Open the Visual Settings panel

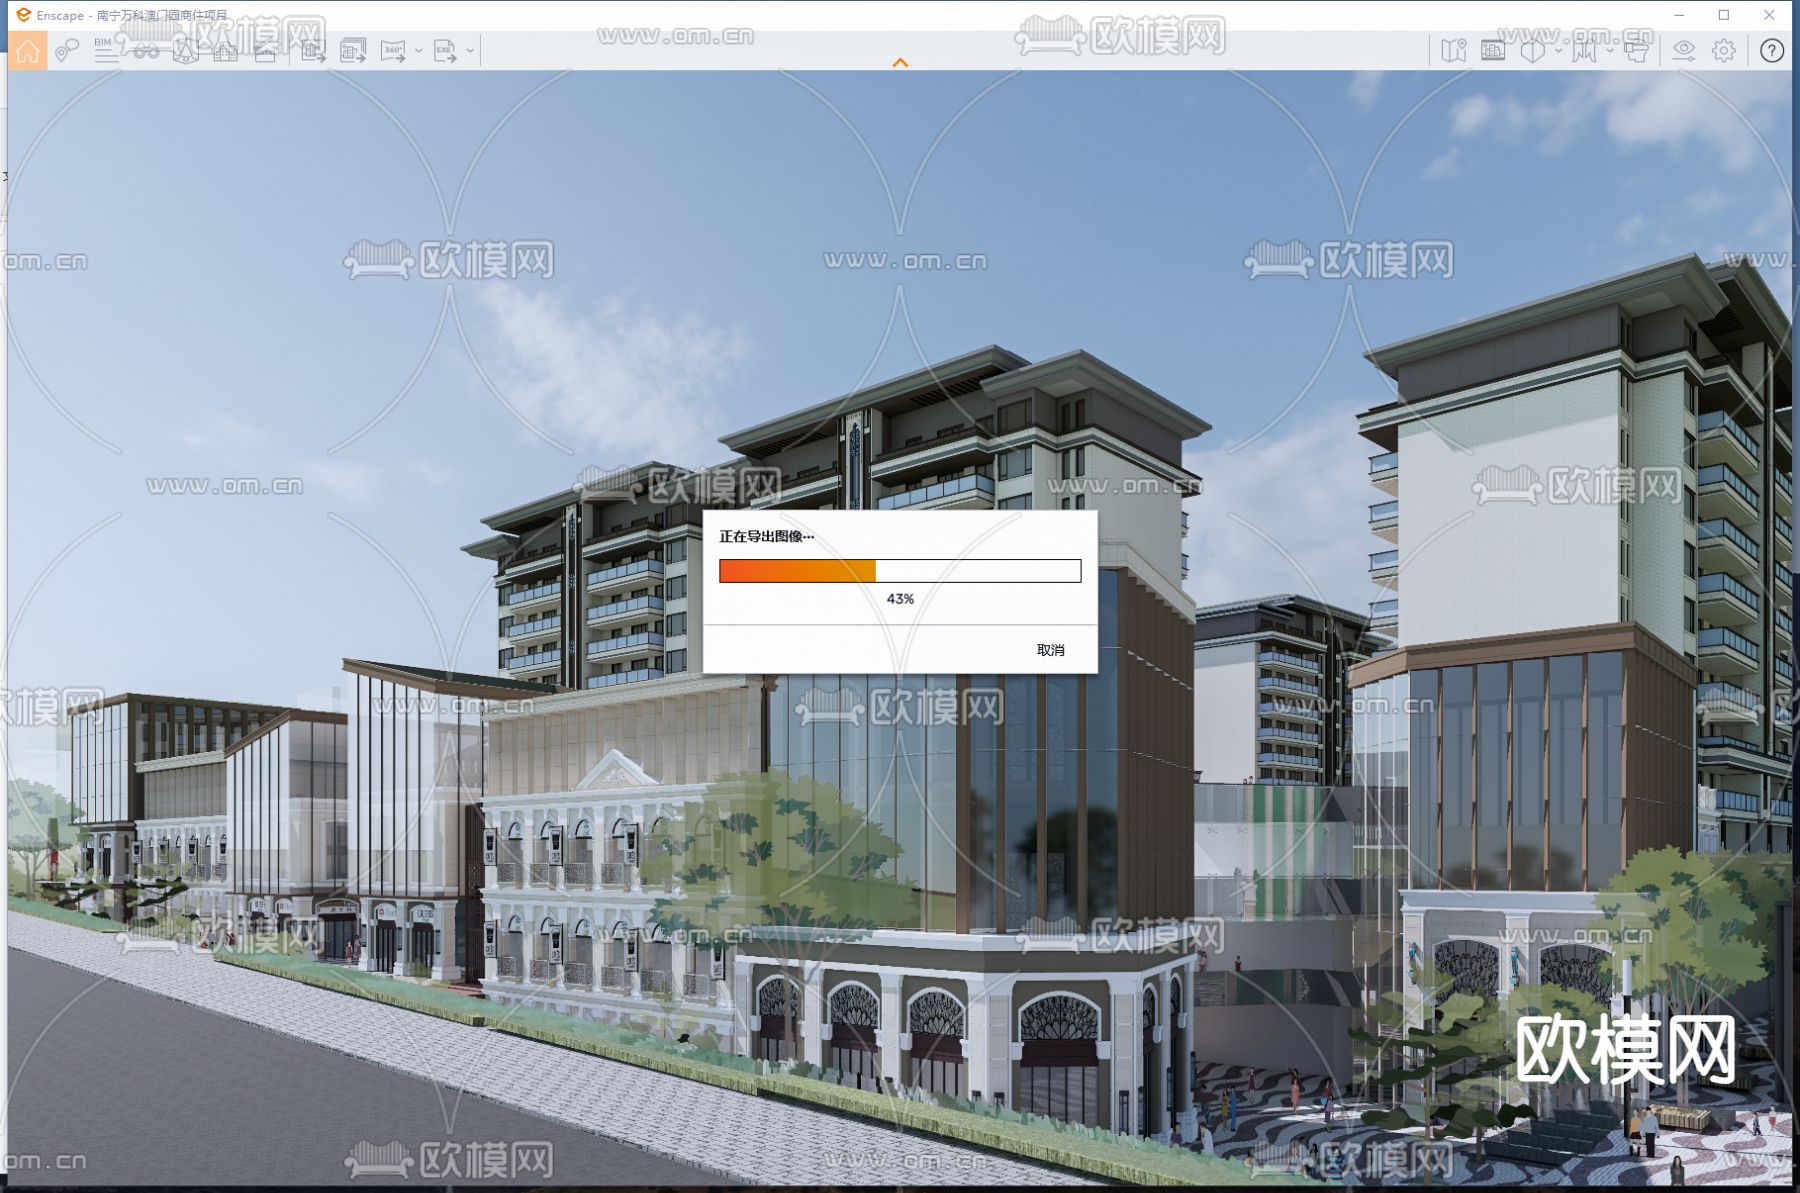click(x=1491, y=52)
